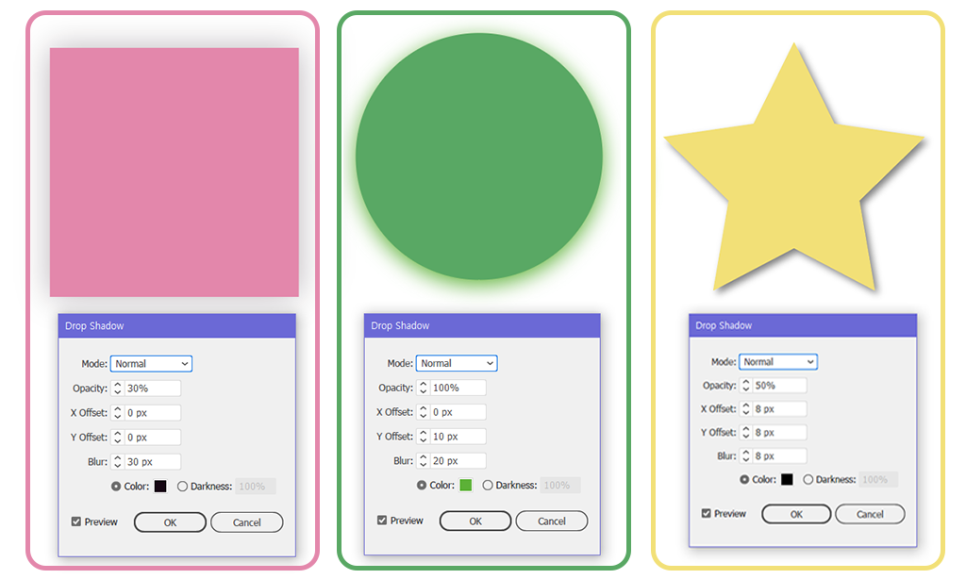Click Cancel in yellow star dialog
Image resolution: width=966 pixels, height=579 pixels.
(870, 514)
